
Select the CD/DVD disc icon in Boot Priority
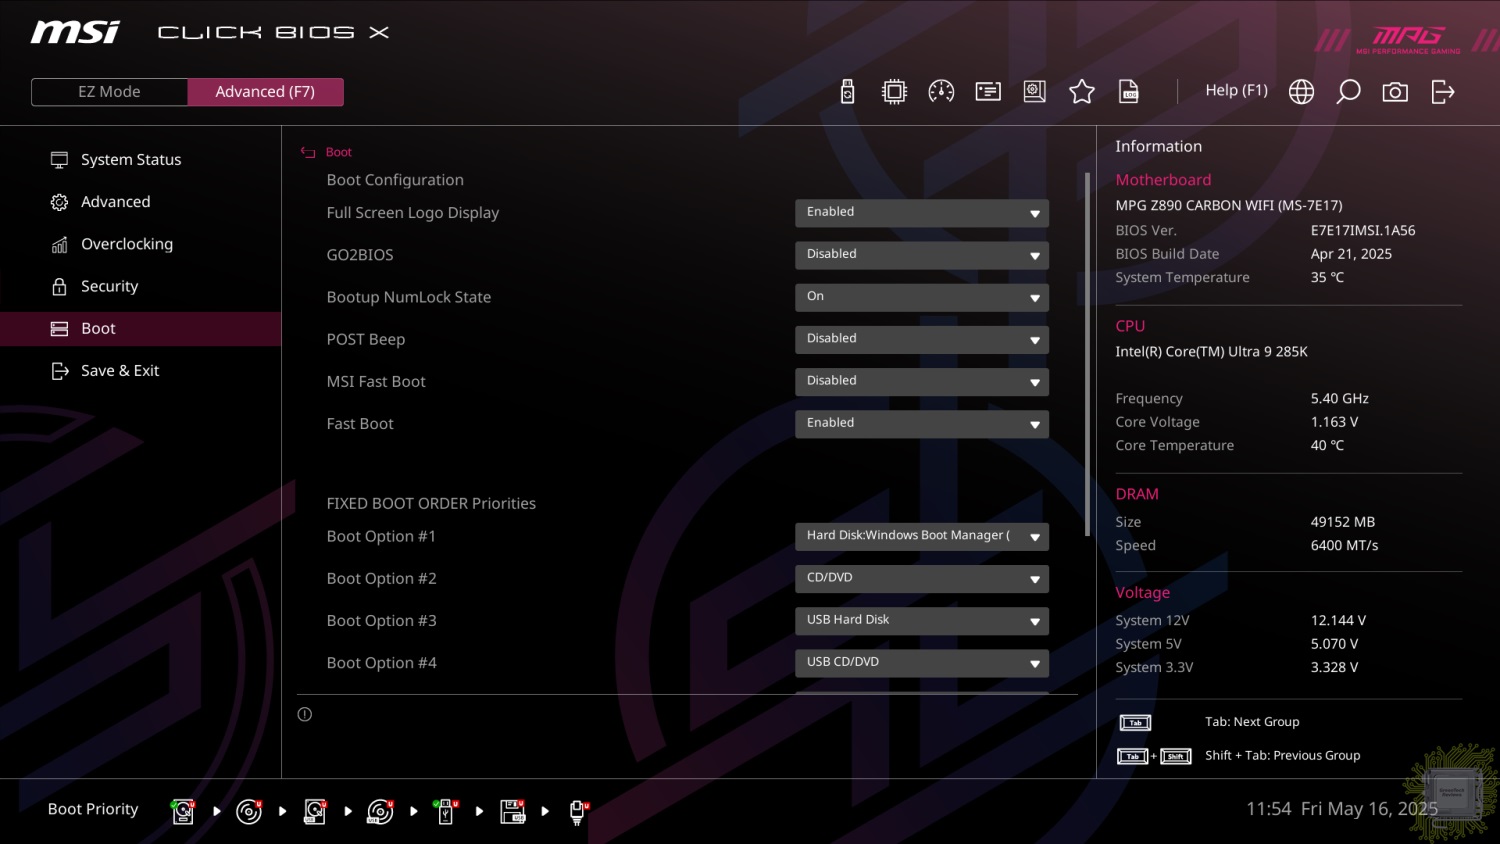click(x=249, y=811)
